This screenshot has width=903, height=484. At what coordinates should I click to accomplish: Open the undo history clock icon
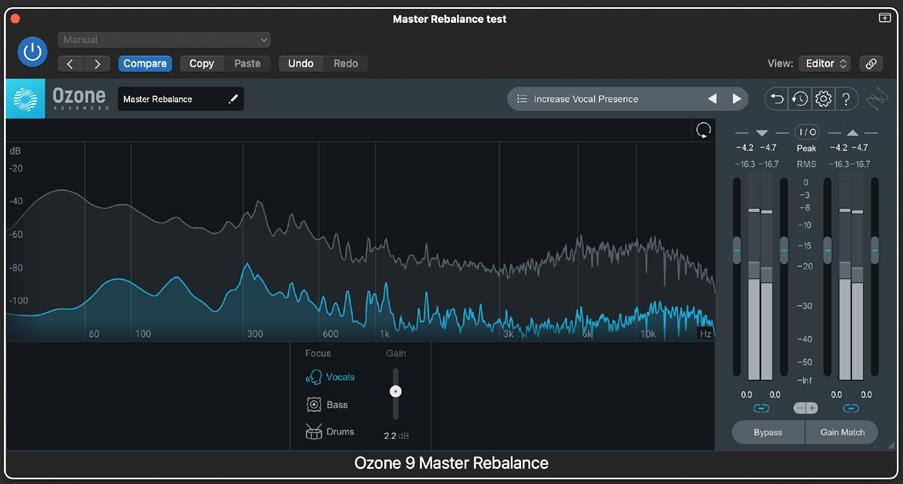[x=800, y=99]
